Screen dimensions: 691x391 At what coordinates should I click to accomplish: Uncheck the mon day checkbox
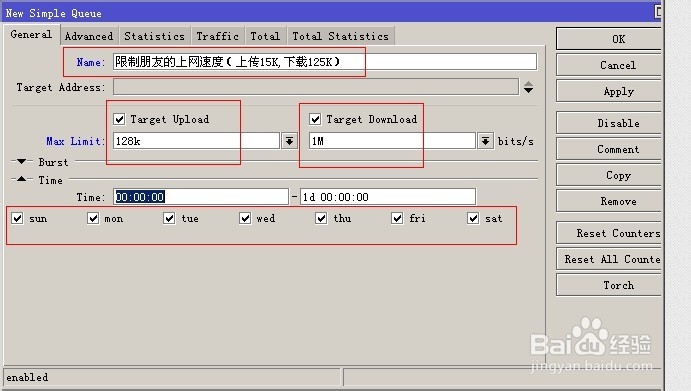coord(93,218)
